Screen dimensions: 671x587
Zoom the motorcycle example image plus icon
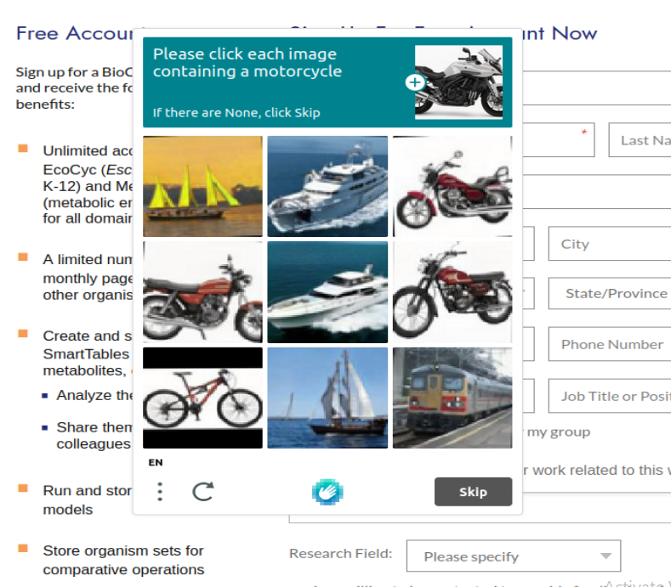click(x=416, y=83)
